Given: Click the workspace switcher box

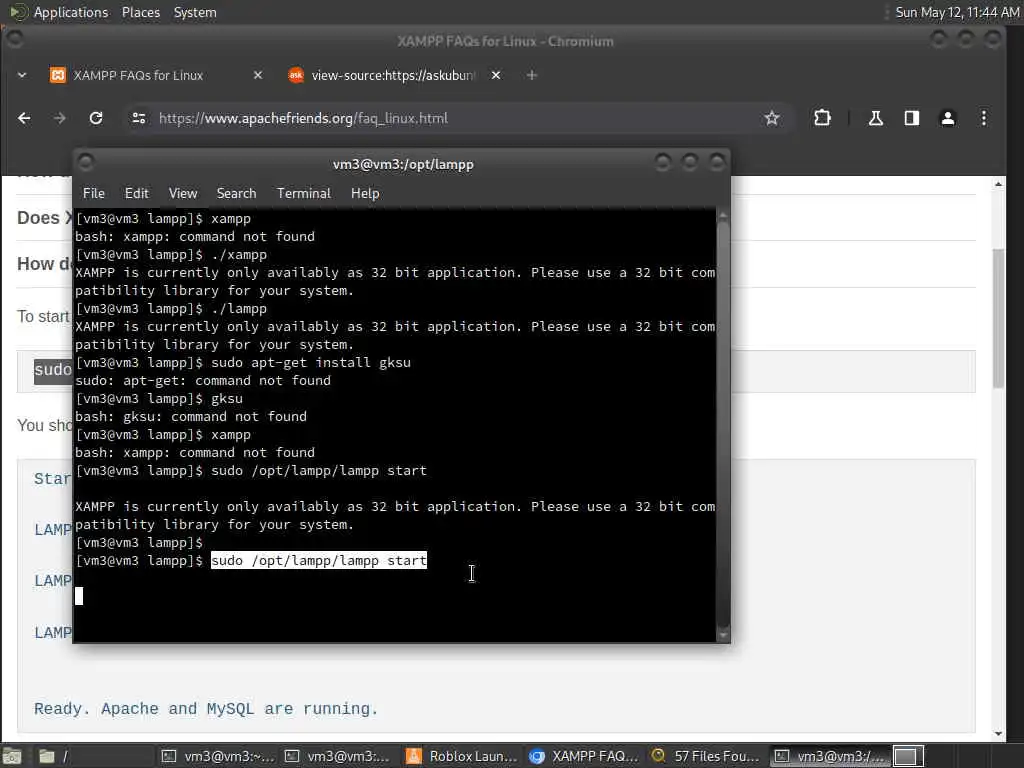Looking at the screenshot, I should (908, 756).
